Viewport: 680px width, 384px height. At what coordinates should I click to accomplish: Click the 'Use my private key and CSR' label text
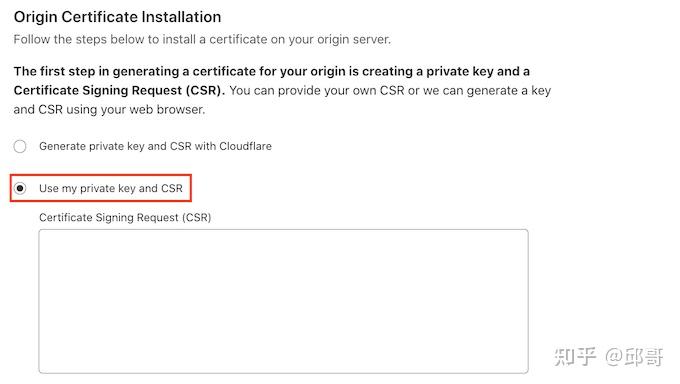(111, 188)
